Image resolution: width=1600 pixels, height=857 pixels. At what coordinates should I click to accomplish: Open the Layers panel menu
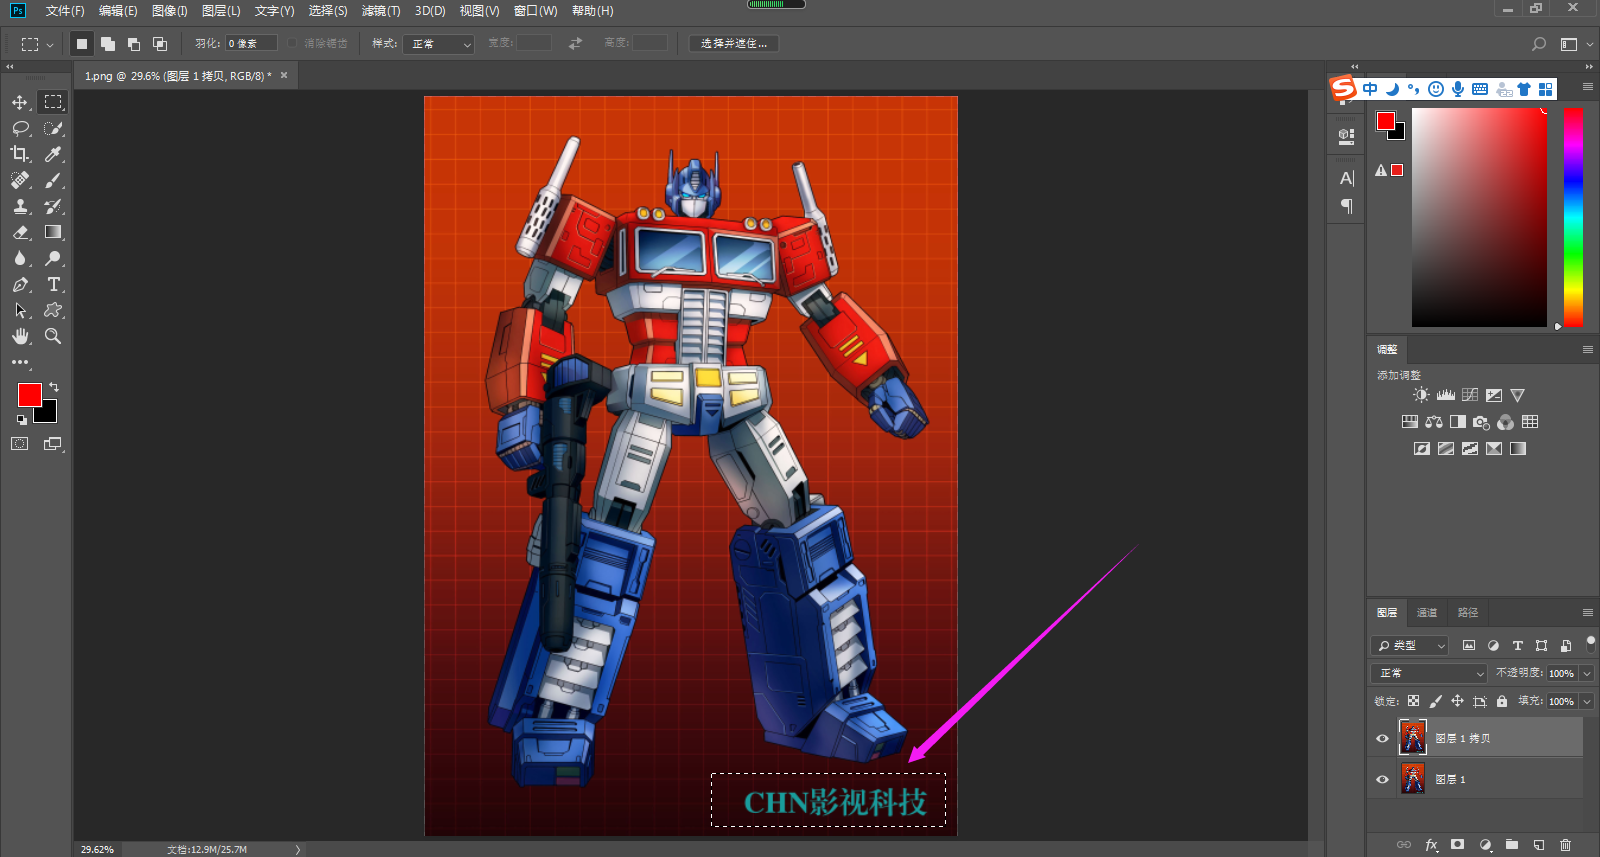pyautogui.click(x=1587, y=612)
